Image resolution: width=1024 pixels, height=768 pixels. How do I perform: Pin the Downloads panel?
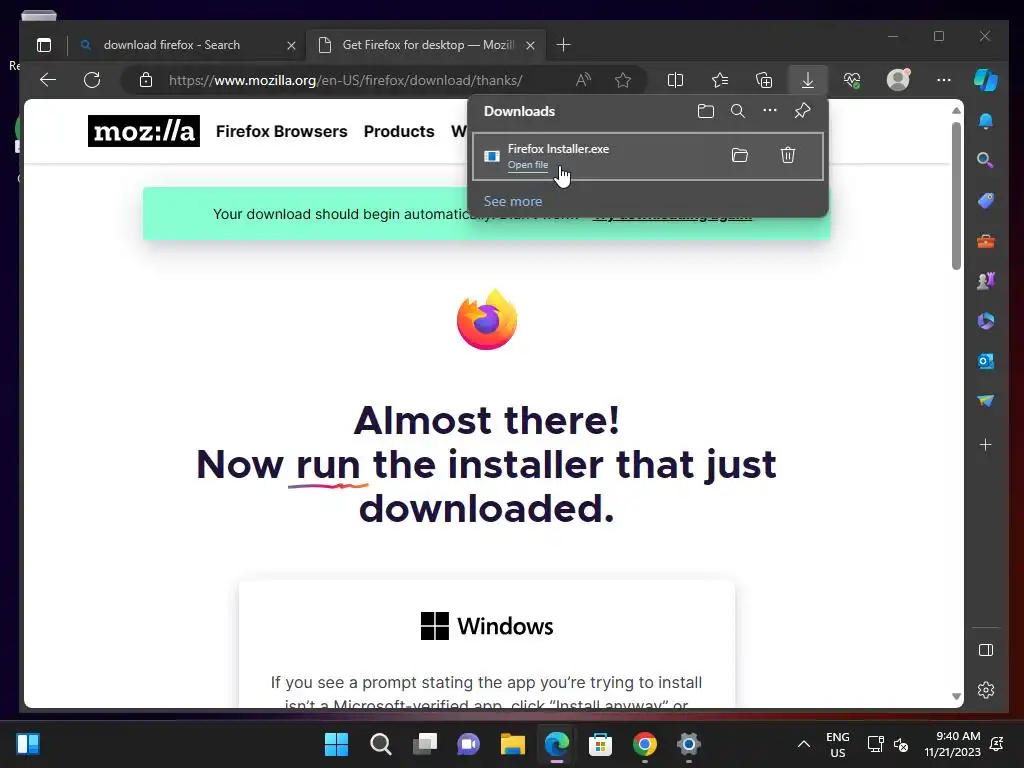click(803, 110)
